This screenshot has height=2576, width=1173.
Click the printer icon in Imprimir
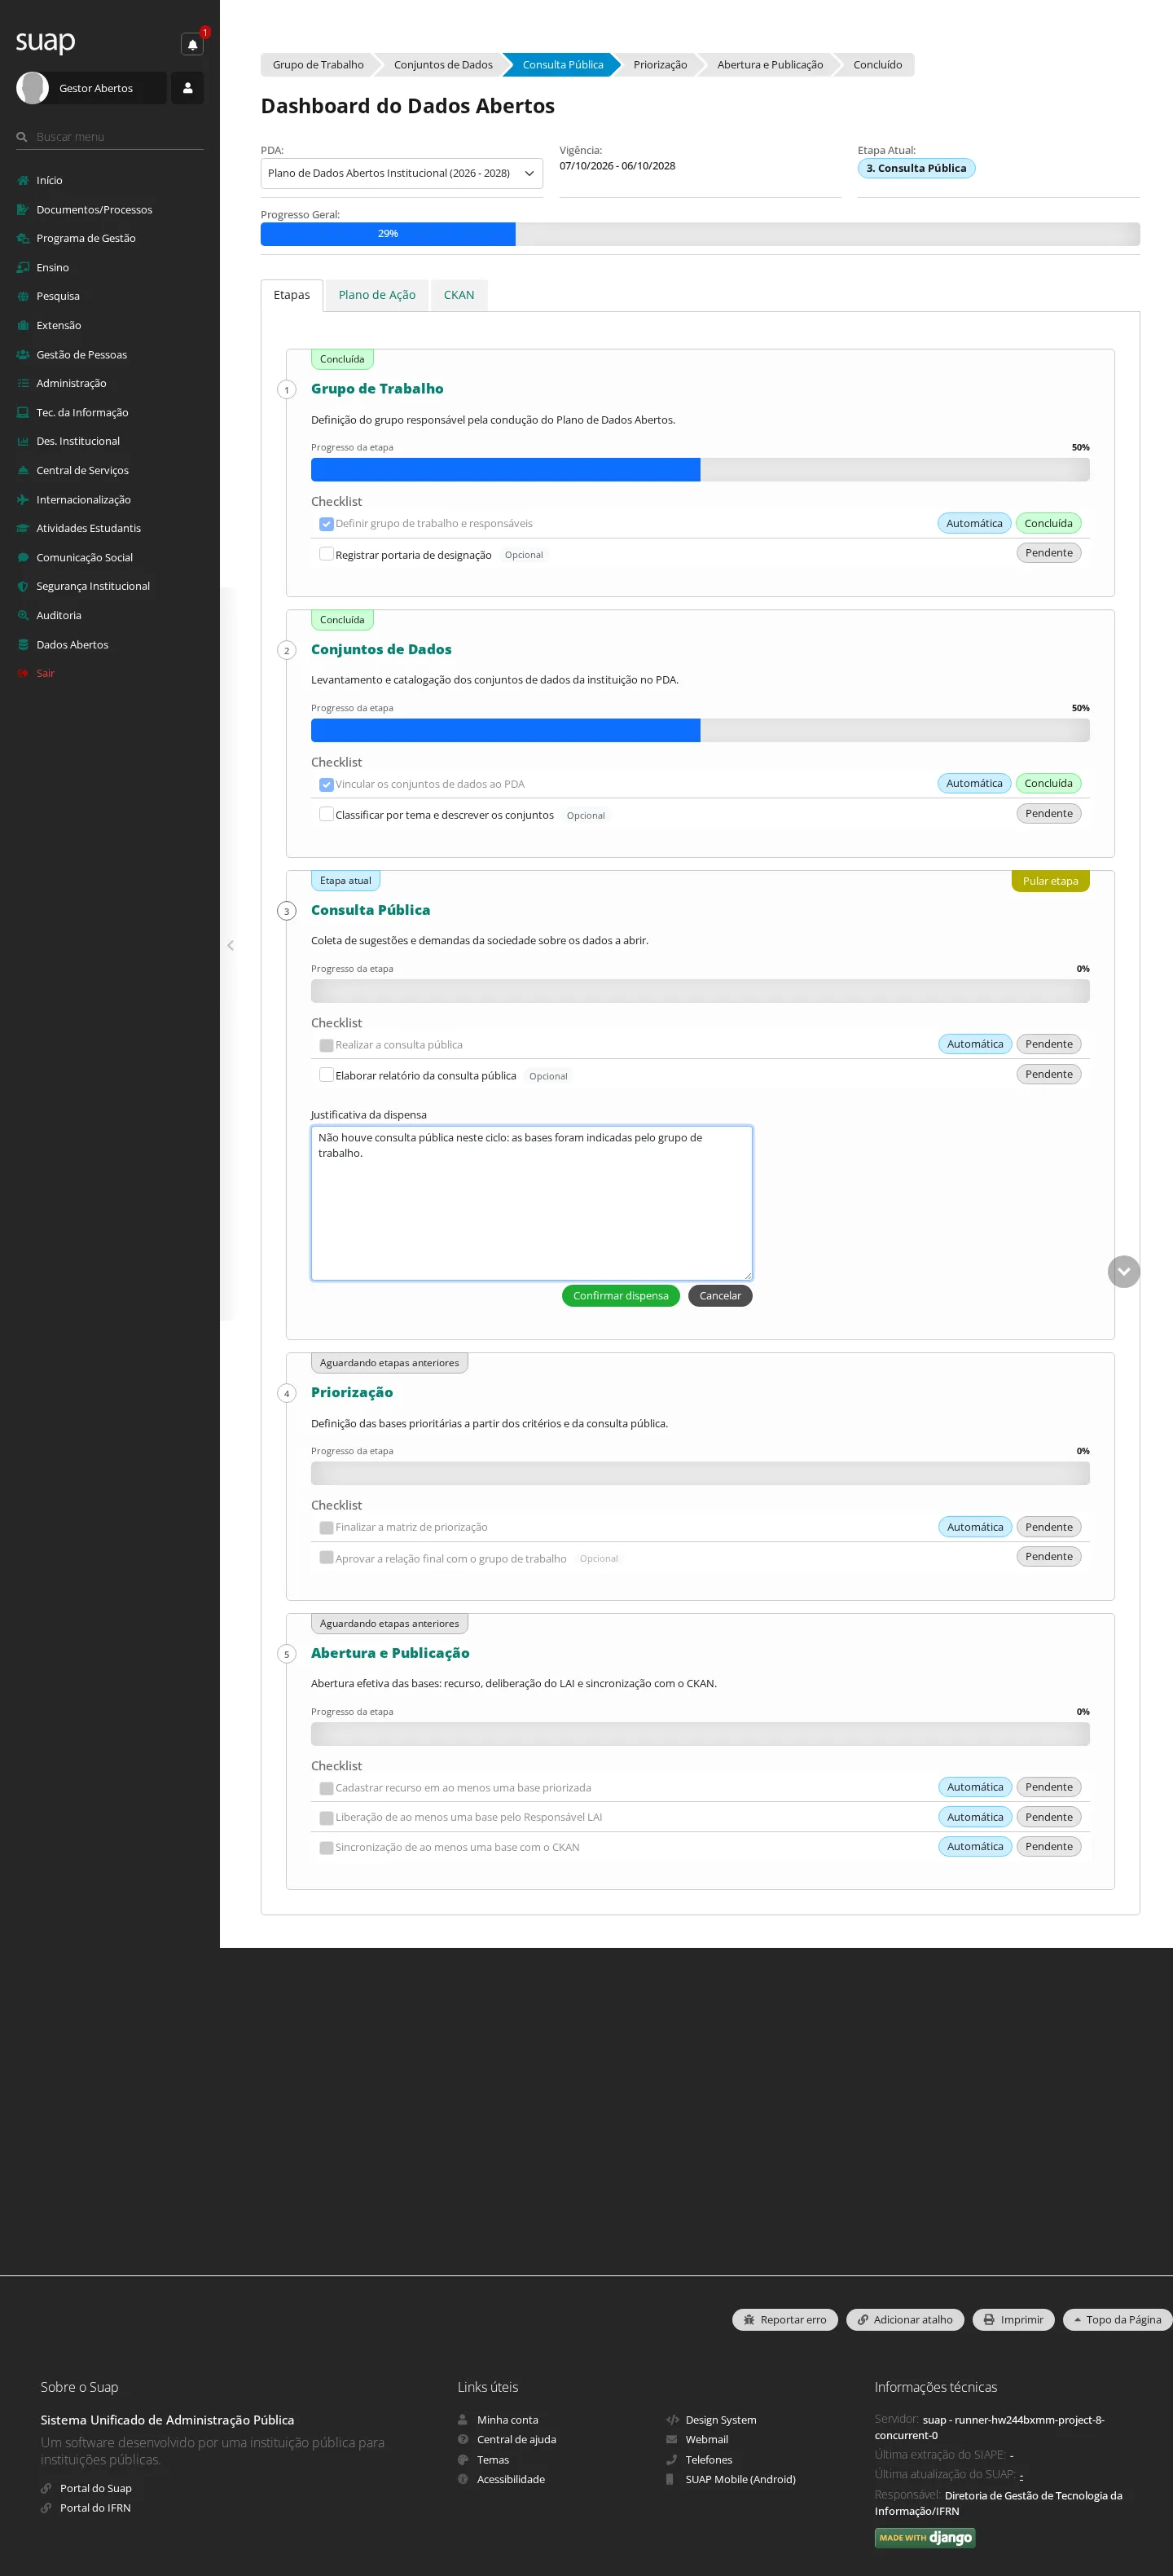tap(989, 2320)
